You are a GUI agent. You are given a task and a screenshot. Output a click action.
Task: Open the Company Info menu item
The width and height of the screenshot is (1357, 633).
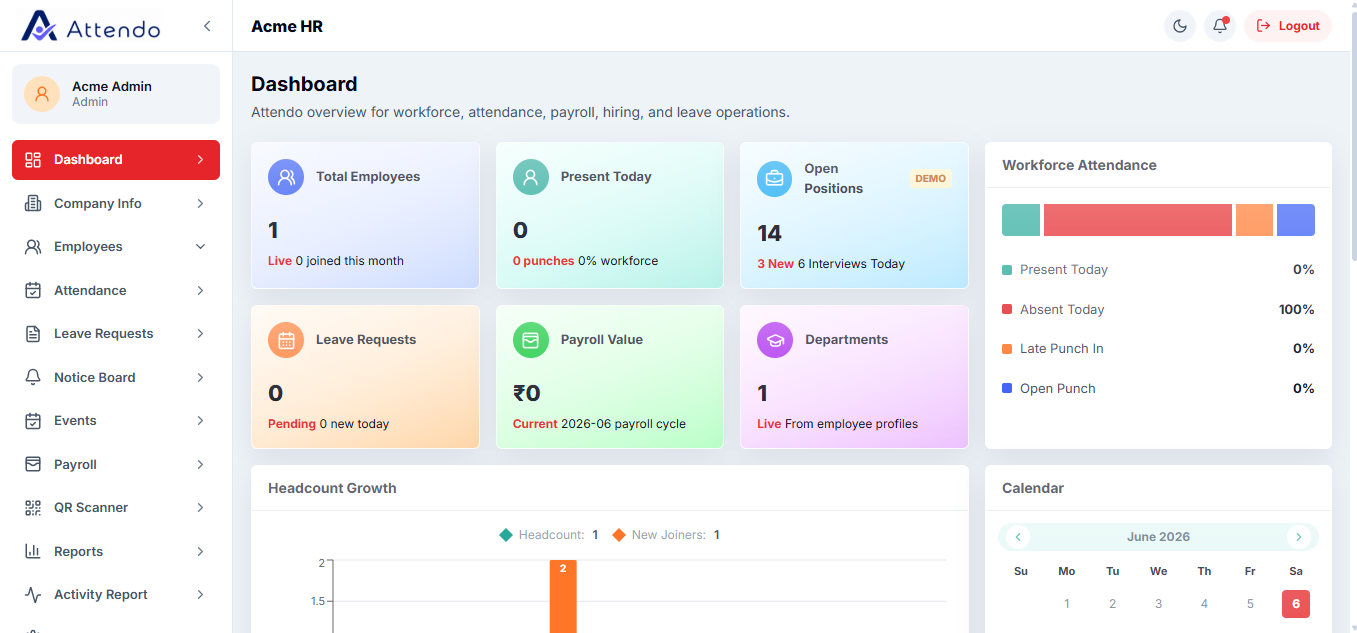(116, 203)
